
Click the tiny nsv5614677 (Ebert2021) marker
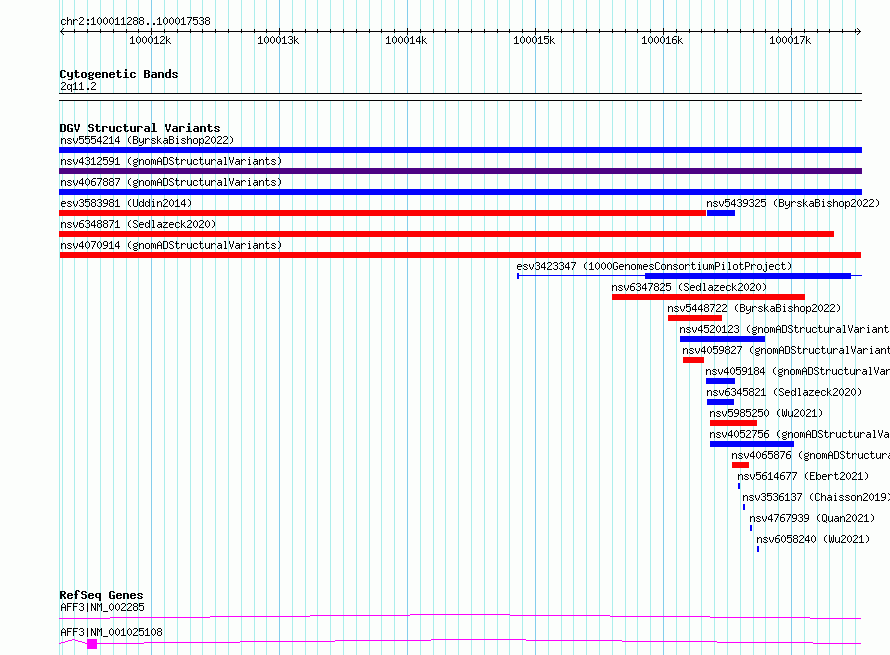739,486
